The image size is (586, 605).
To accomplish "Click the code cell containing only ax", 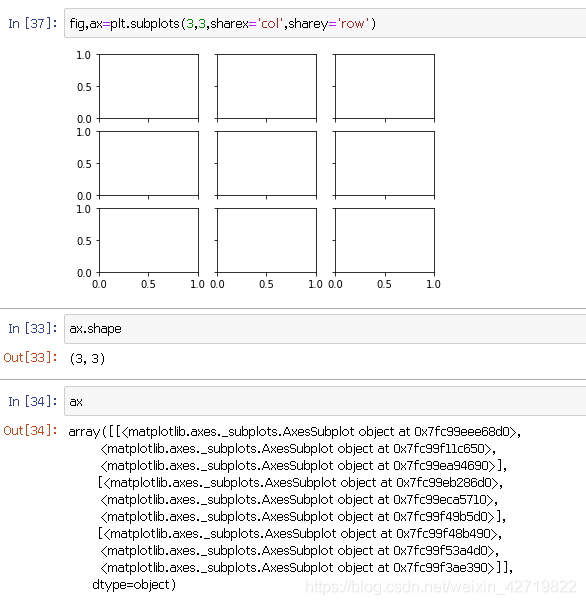I will [x=325, y=402].
